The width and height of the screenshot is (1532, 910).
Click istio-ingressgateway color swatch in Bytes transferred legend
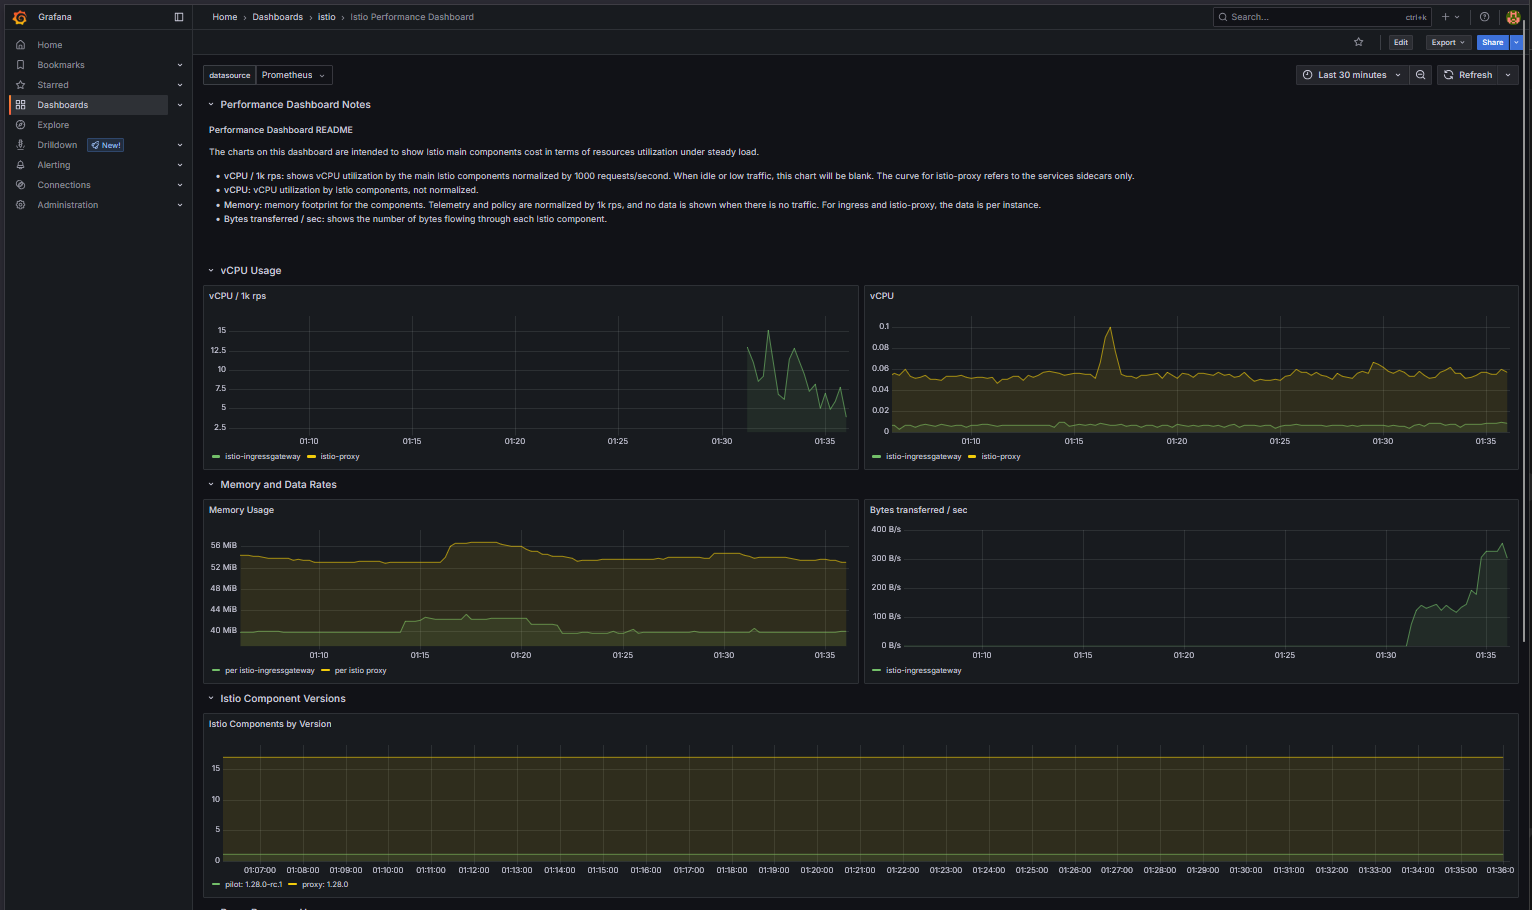pos(877,671)
